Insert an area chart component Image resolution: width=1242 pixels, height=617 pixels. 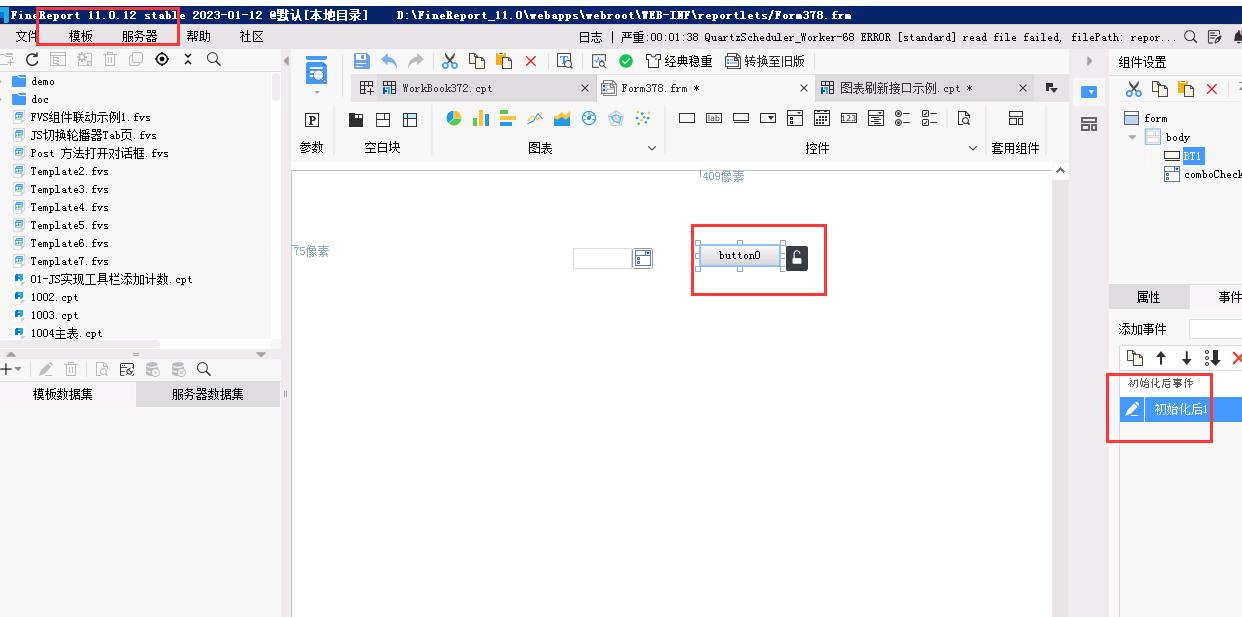tap(562, 119)
